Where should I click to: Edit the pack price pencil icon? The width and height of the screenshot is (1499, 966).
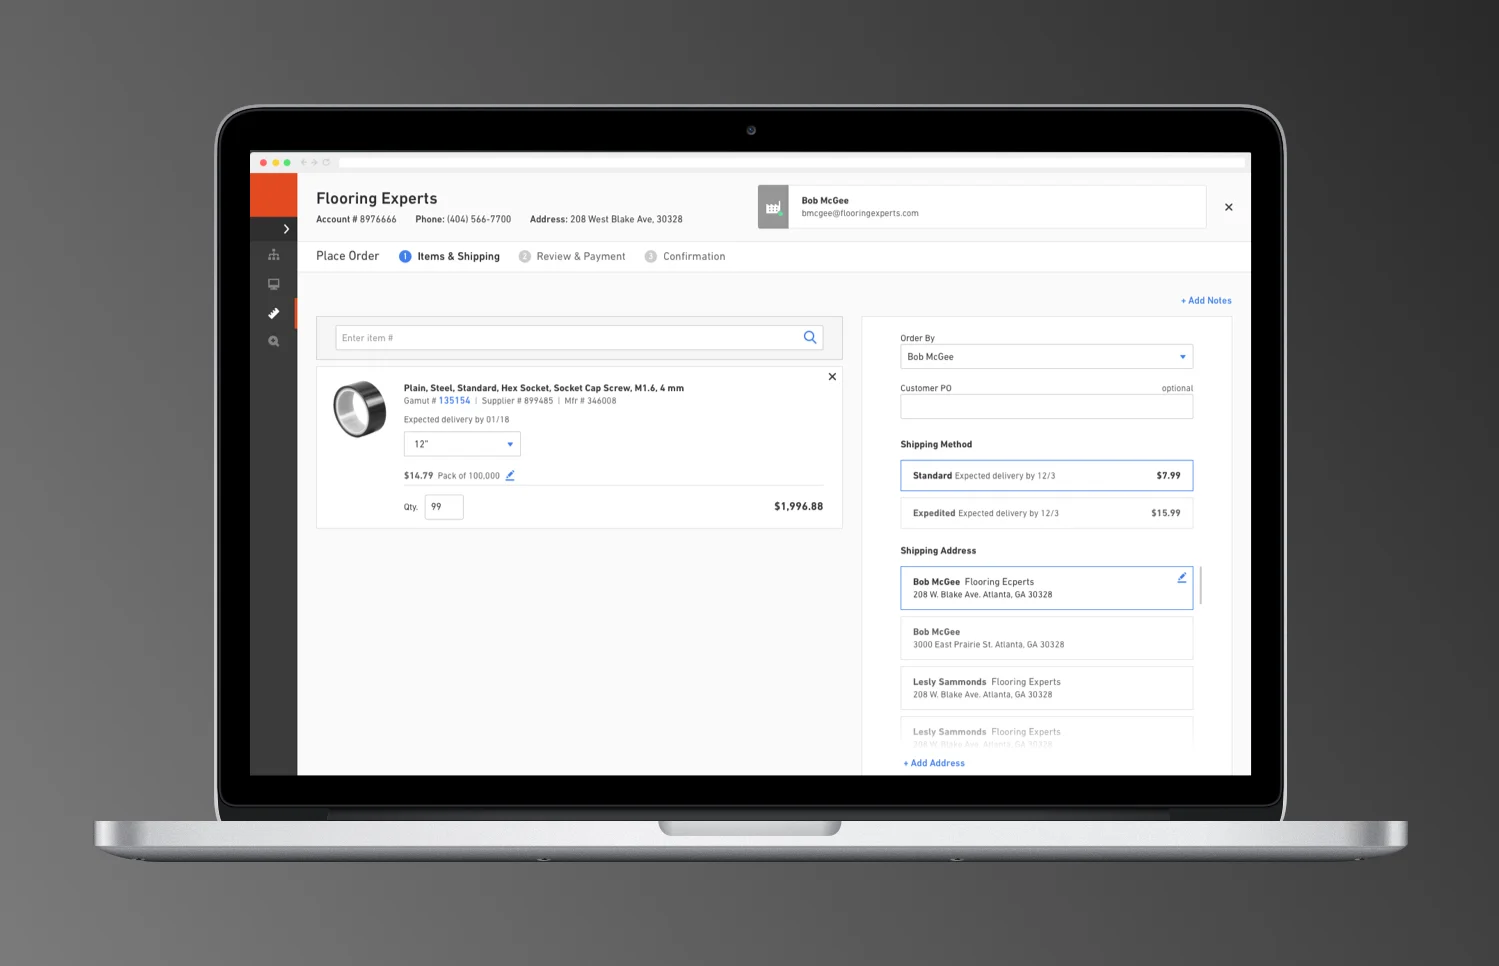pyautogui.click(x=510, y=475)
